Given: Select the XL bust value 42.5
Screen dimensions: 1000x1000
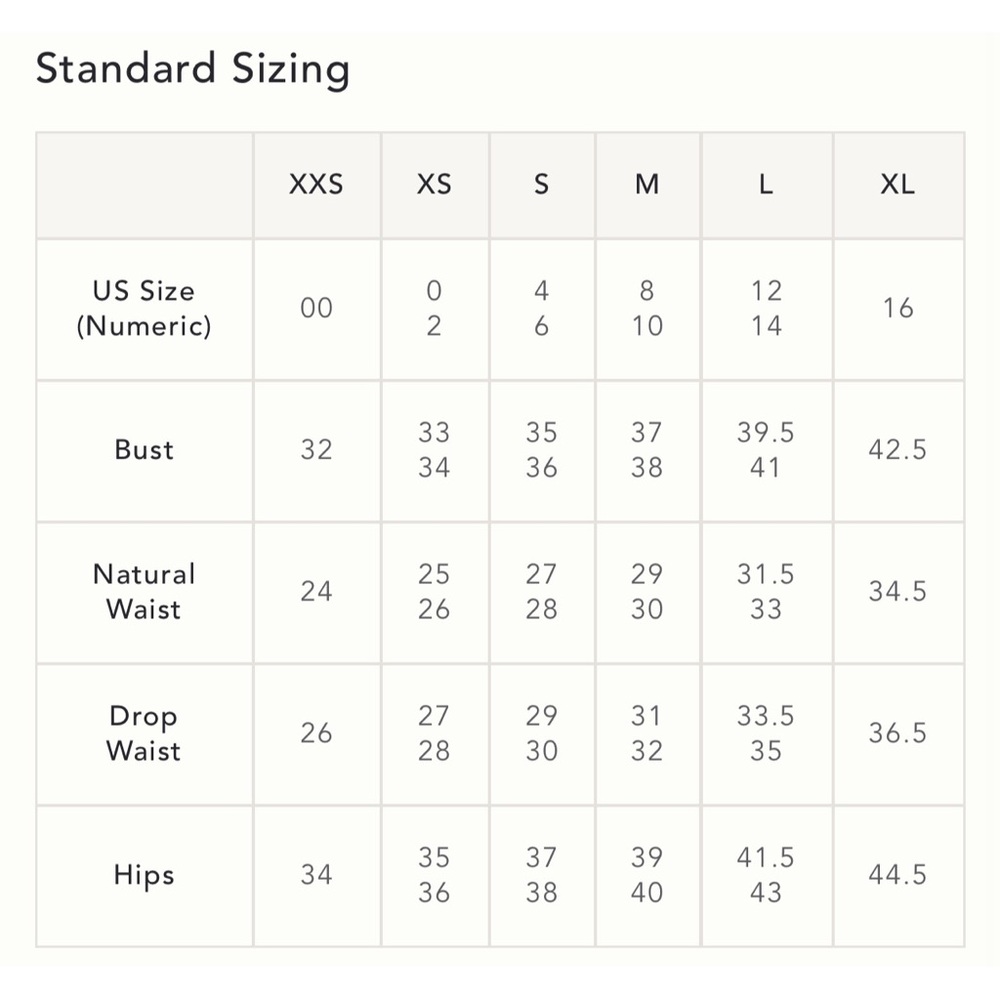Looking at the screenshot, I should (x=898, y=450).
